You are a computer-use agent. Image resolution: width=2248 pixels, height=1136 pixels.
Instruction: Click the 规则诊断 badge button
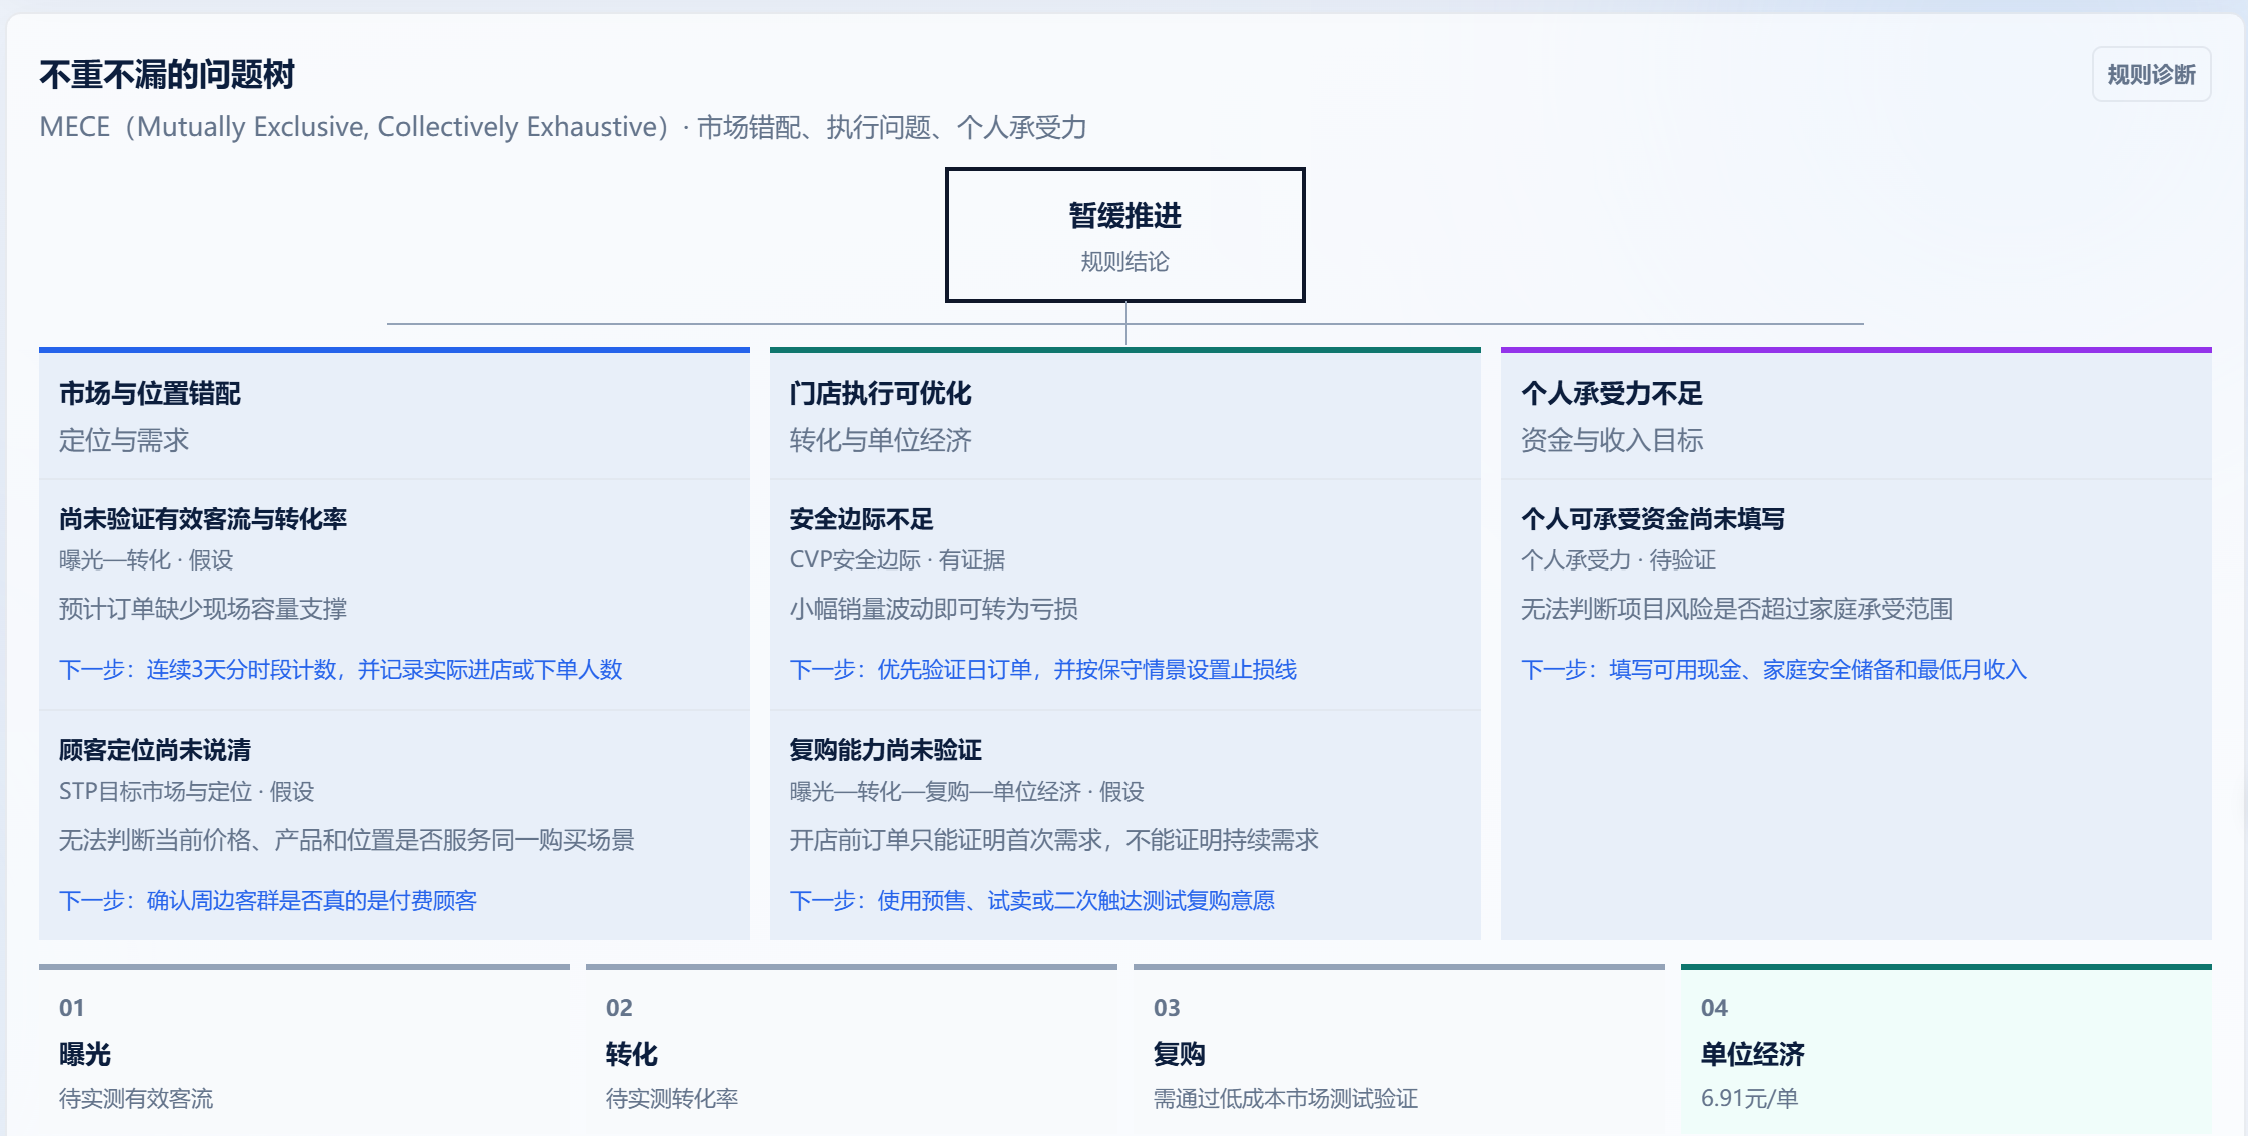[x=2151, y=75]
